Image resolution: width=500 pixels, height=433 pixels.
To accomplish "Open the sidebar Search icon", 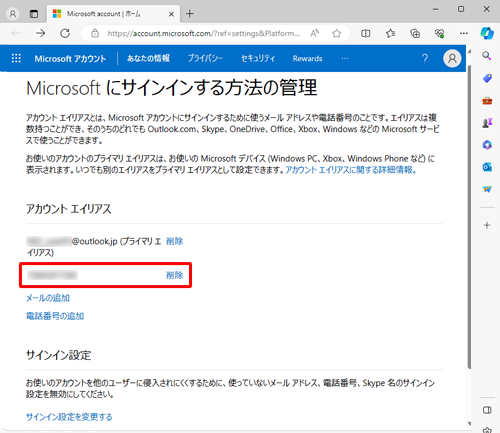I will pyautogui.click(x=487, y=56).
